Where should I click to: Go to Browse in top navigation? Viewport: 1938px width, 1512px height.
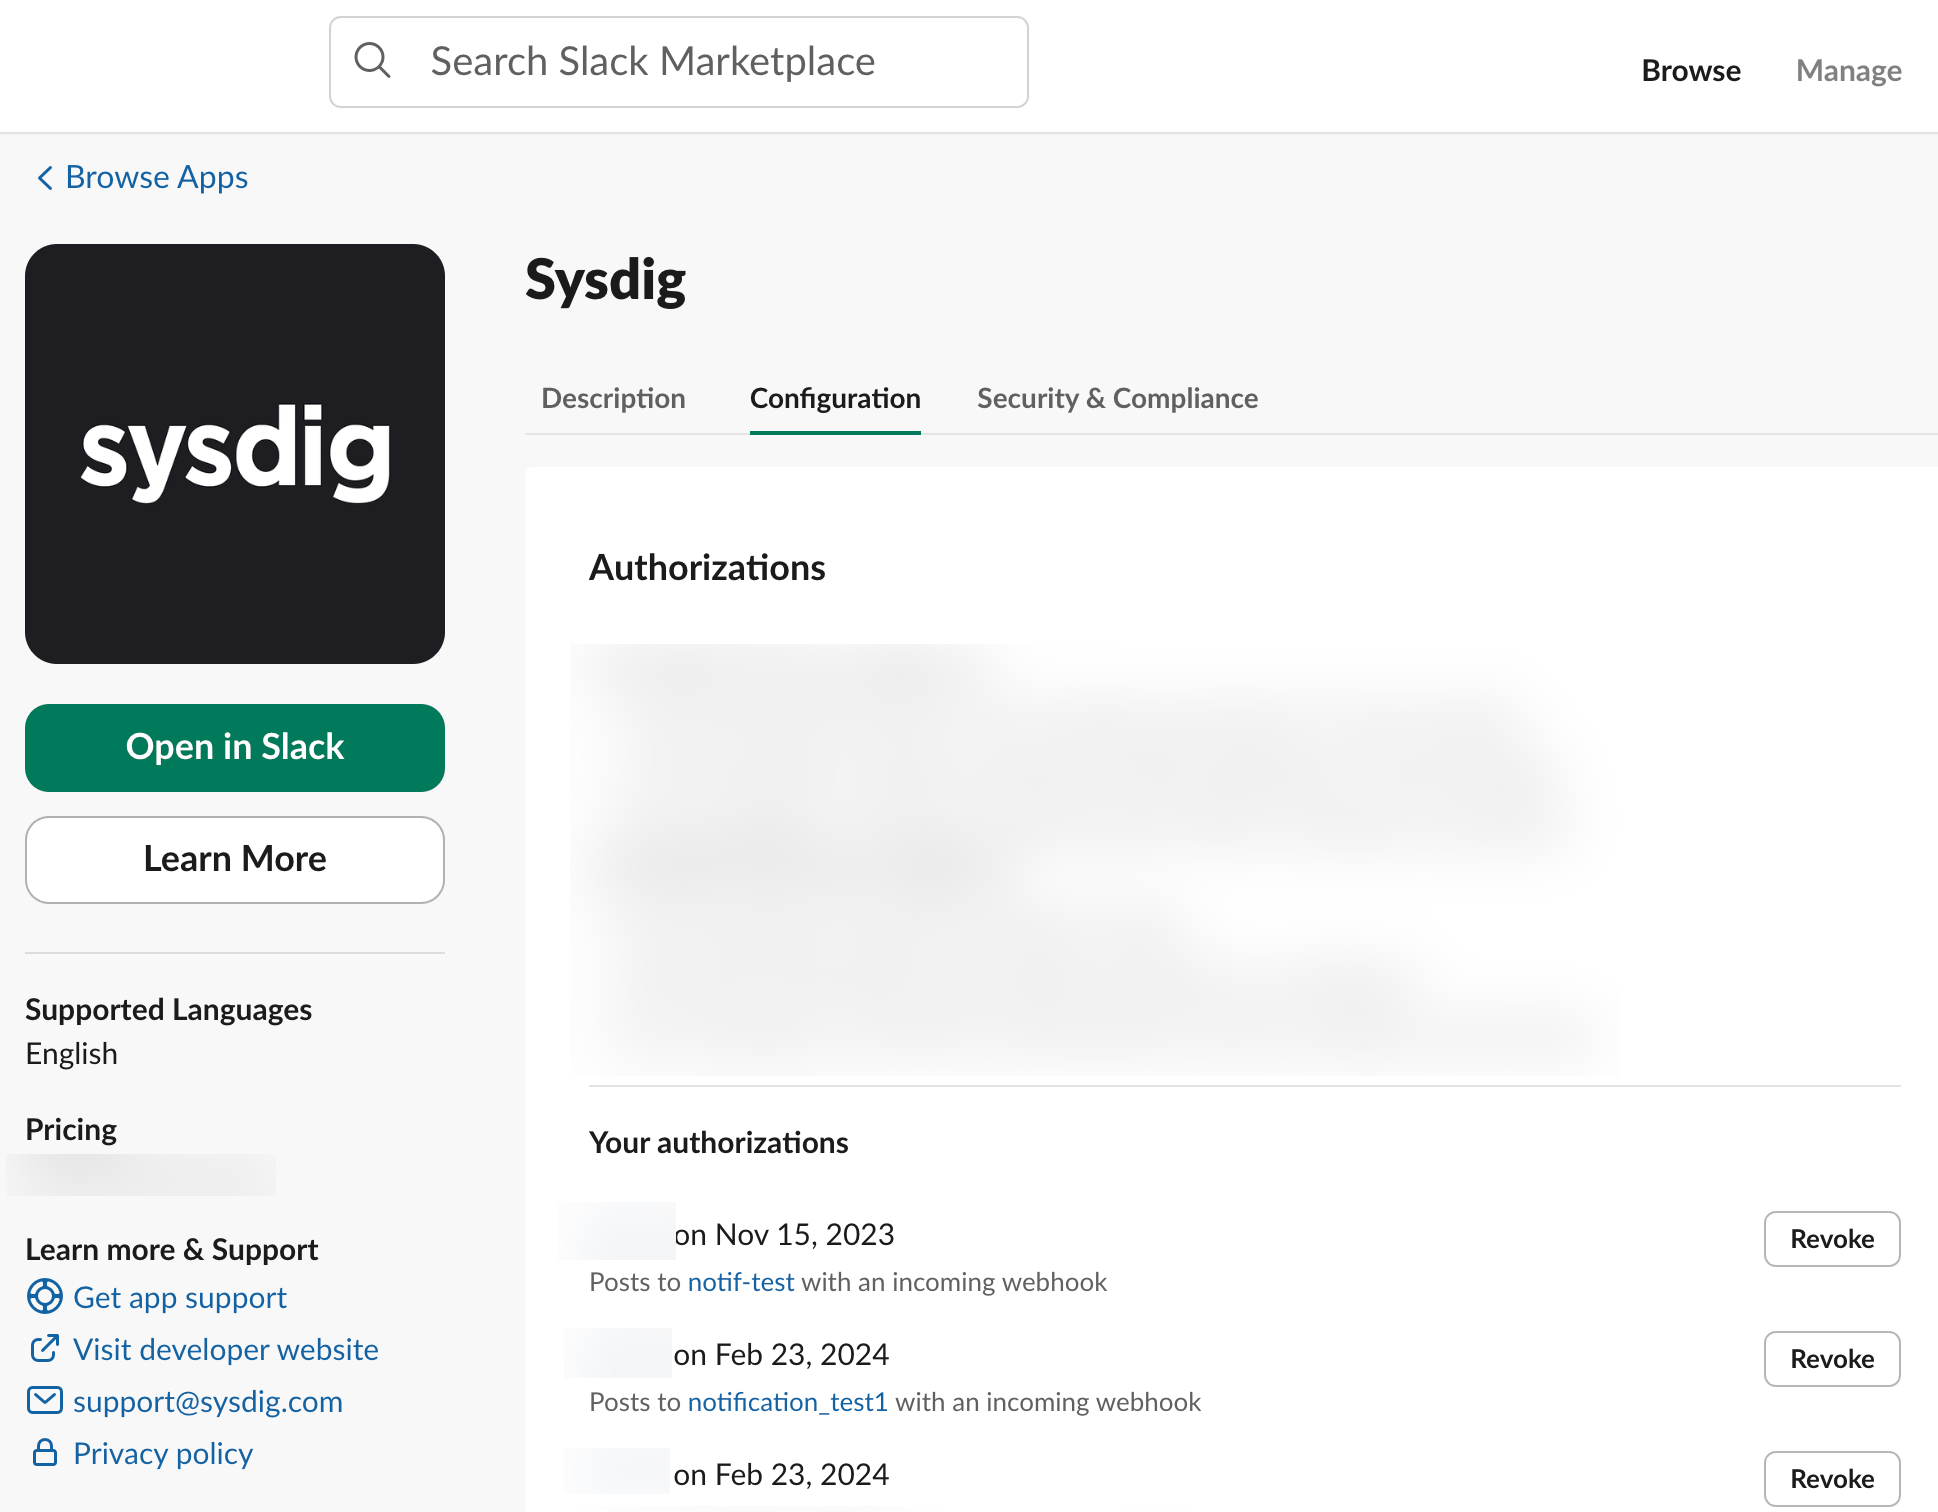[x=1691, y=70]
